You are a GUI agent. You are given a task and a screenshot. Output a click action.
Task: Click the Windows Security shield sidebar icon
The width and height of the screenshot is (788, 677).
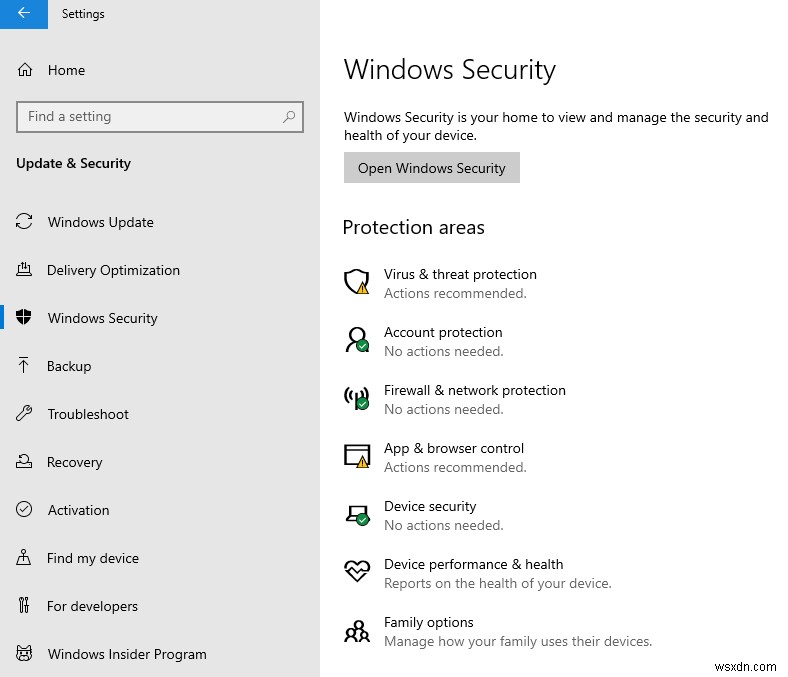pyautogui.click(x=24, y=317)
